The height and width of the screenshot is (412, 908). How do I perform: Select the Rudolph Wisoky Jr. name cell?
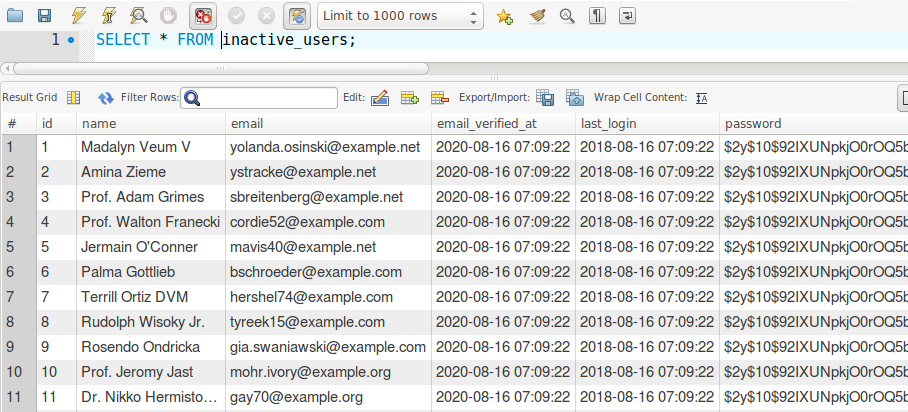point(151,322)
